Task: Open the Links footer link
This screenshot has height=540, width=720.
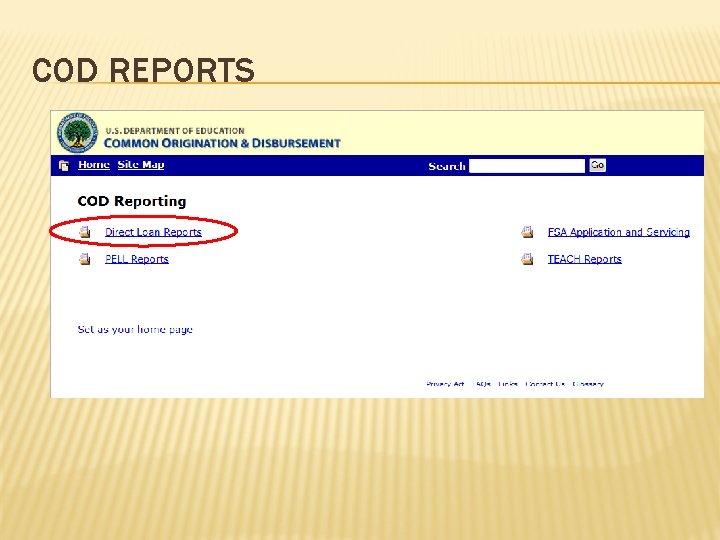Action: [x=508, y=384]
